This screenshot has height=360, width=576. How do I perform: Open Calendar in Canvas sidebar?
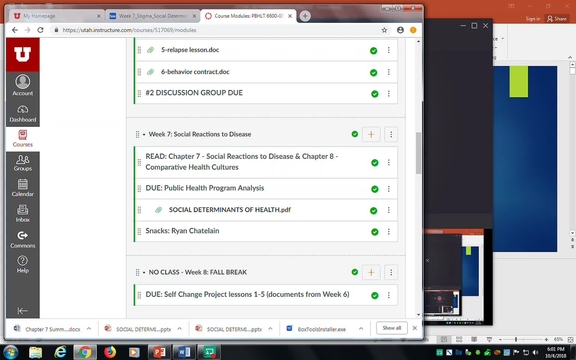coord(22,188)
